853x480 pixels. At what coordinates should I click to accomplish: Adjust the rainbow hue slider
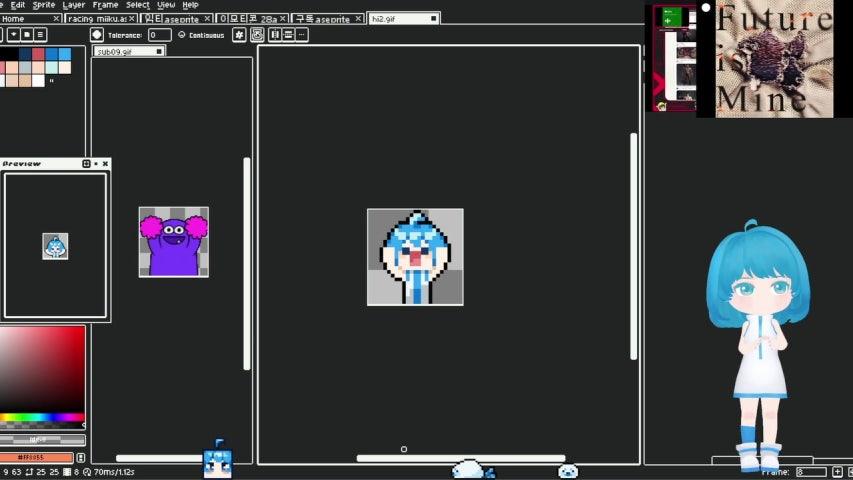(x=42, y=417)
